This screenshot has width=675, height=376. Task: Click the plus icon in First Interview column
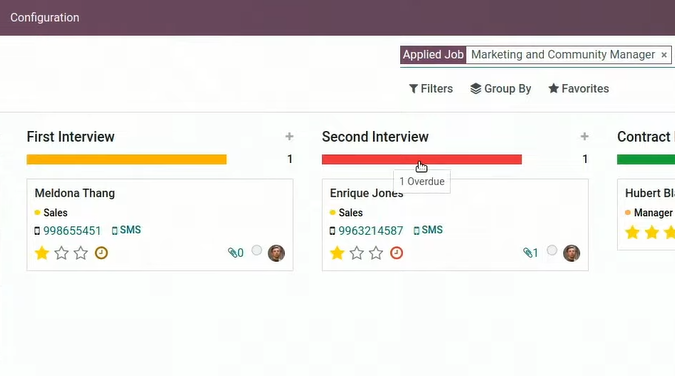pos(289,137)
